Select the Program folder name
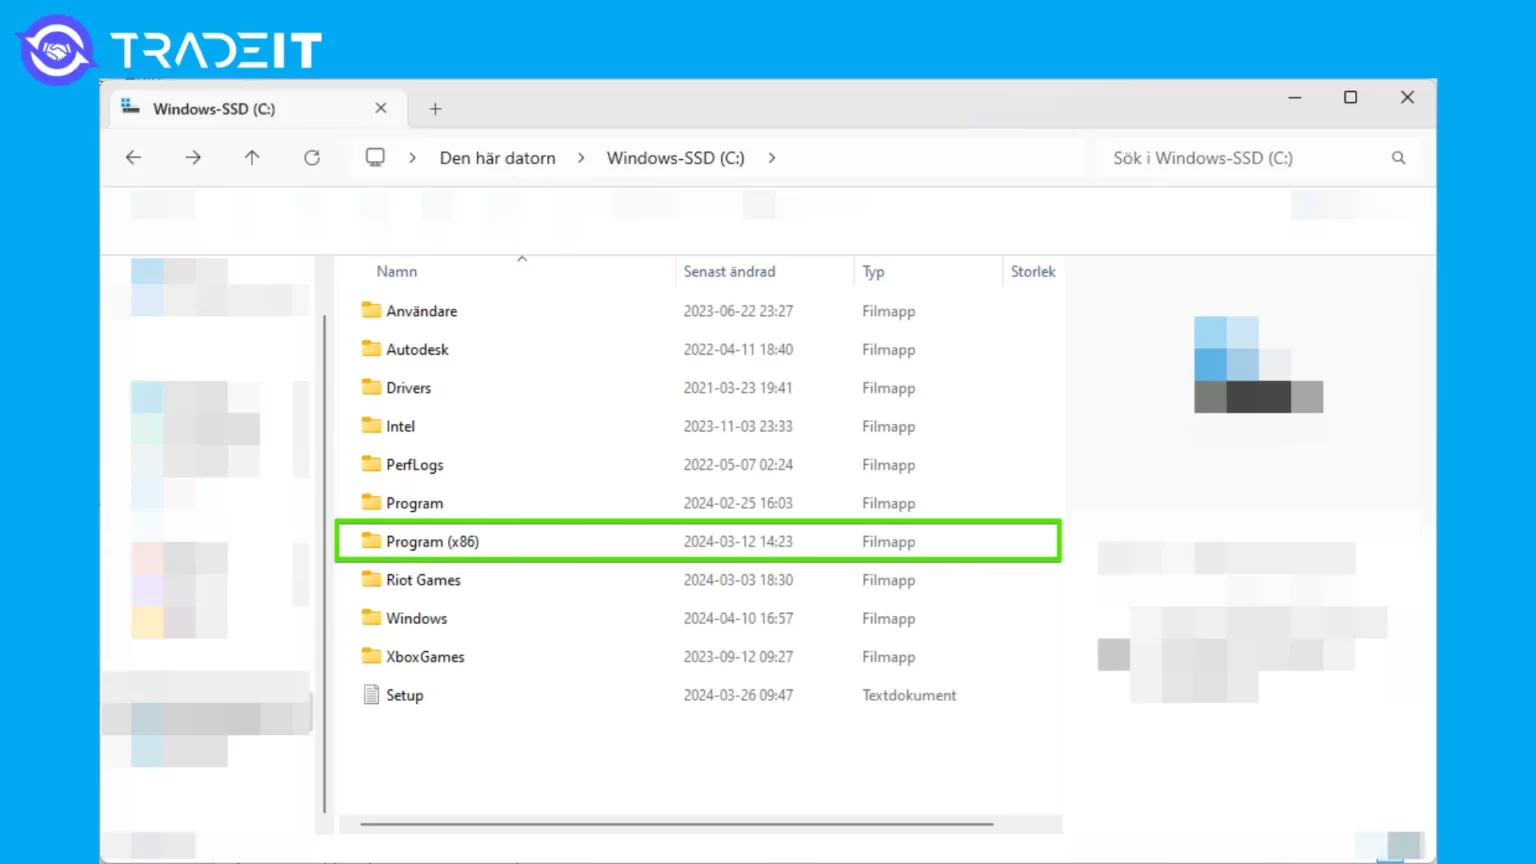This screenshot has width=1536, height=864. click(x=414, y=503)
